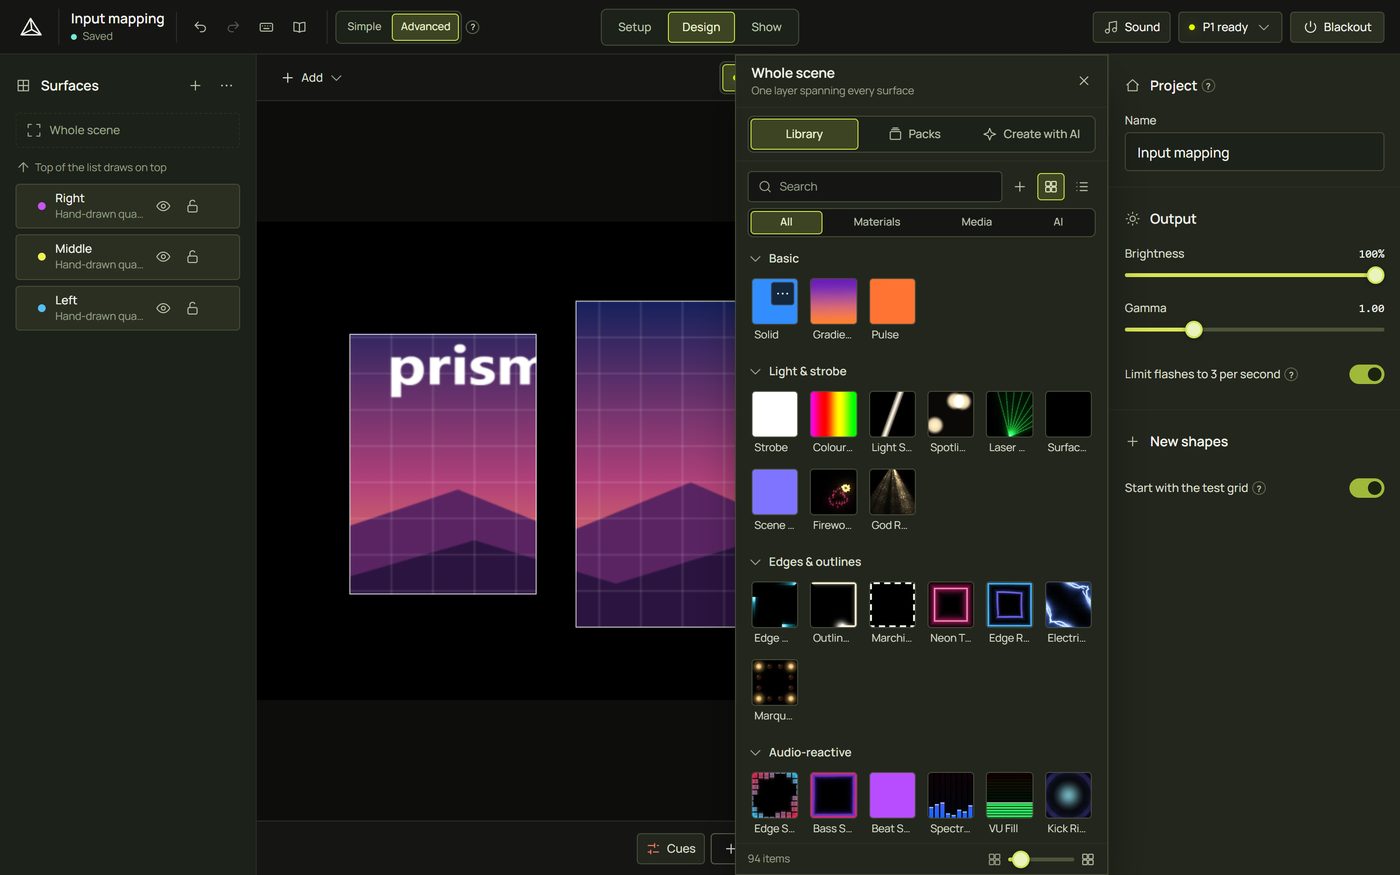Image resolution: width=1400 pixels, height=875 pixels.
Task: Filter library by Materials
Action: pyautogui.click(x=877, y=222)
